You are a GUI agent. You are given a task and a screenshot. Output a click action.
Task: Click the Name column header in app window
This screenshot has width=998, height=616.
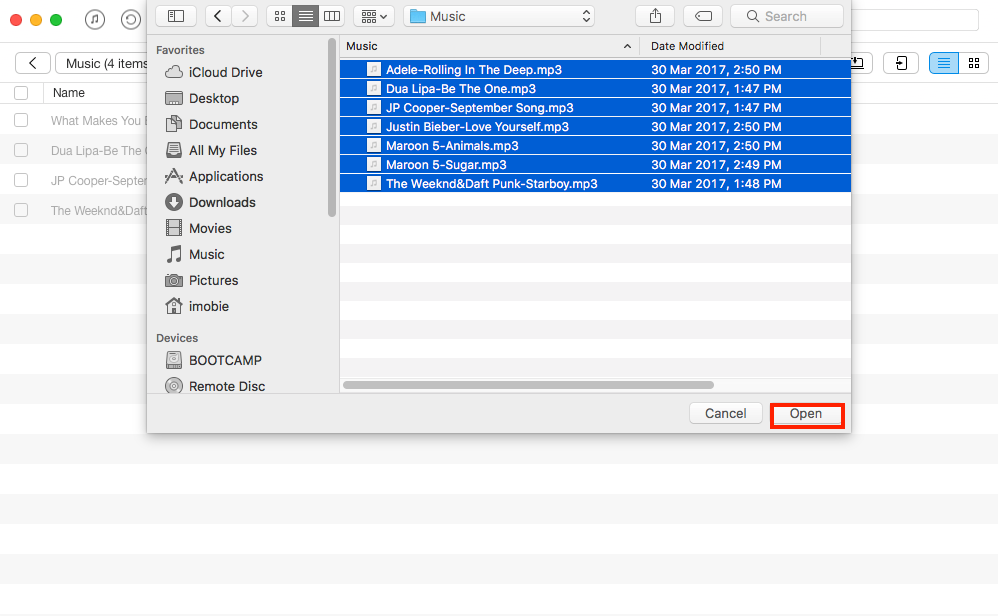69,93
